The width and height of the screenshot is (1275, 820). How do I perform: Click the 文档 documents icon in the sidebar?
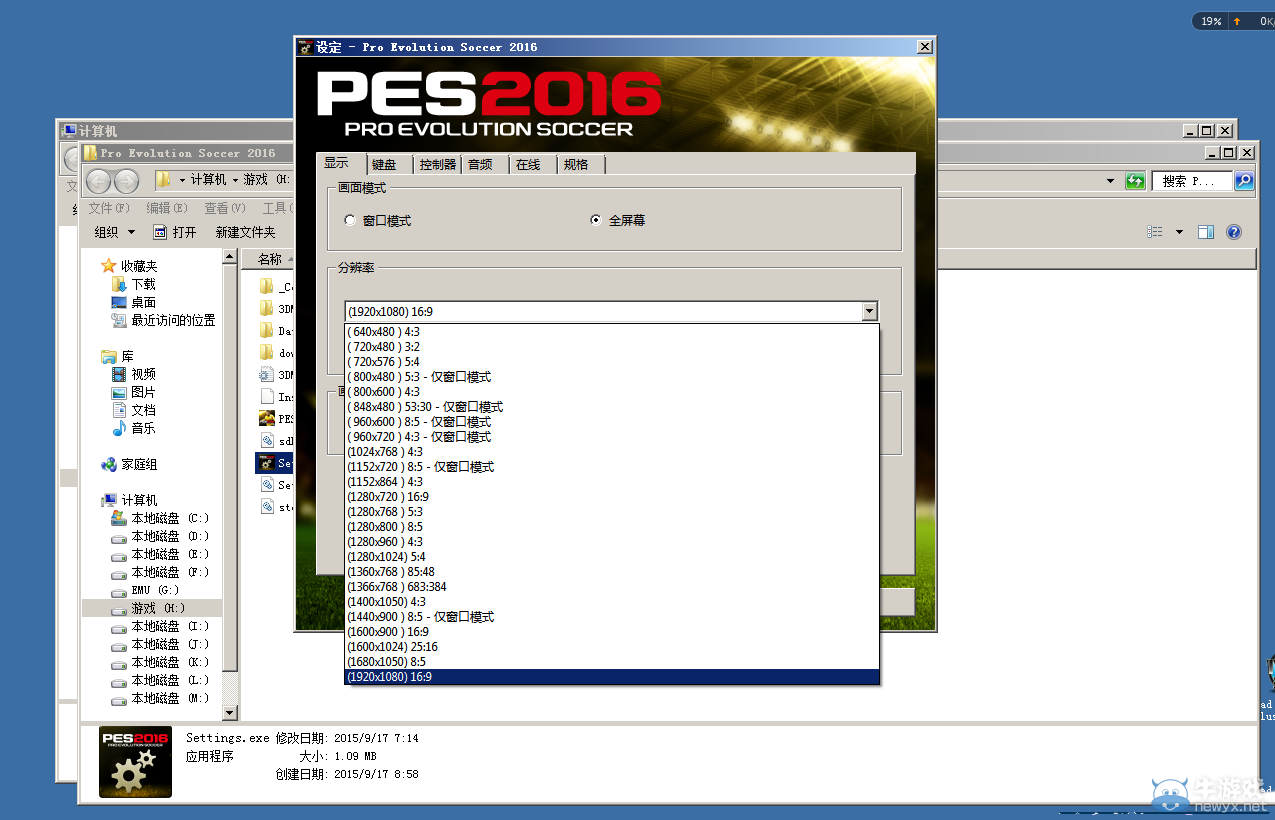119,410
